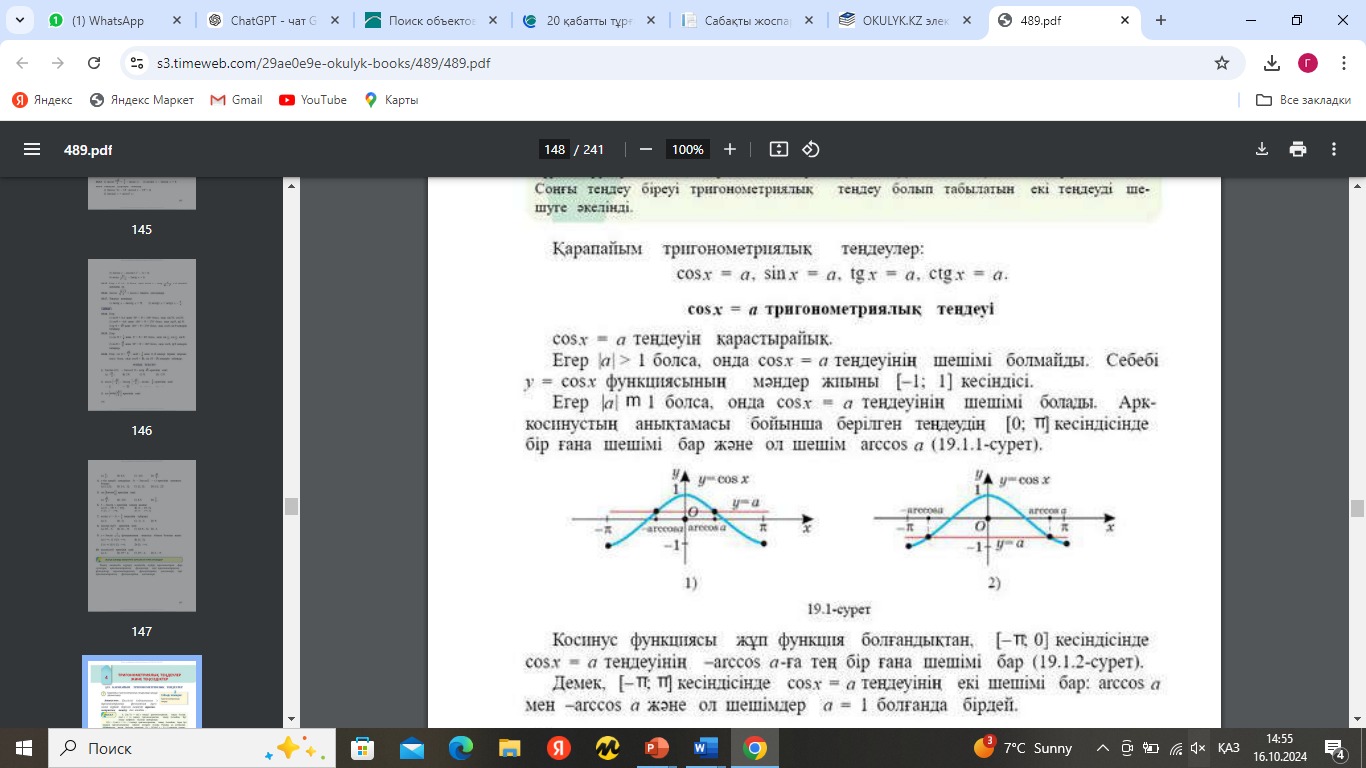Click the total pages 241 text
The image size is (1366, 768).
point(593,149)
